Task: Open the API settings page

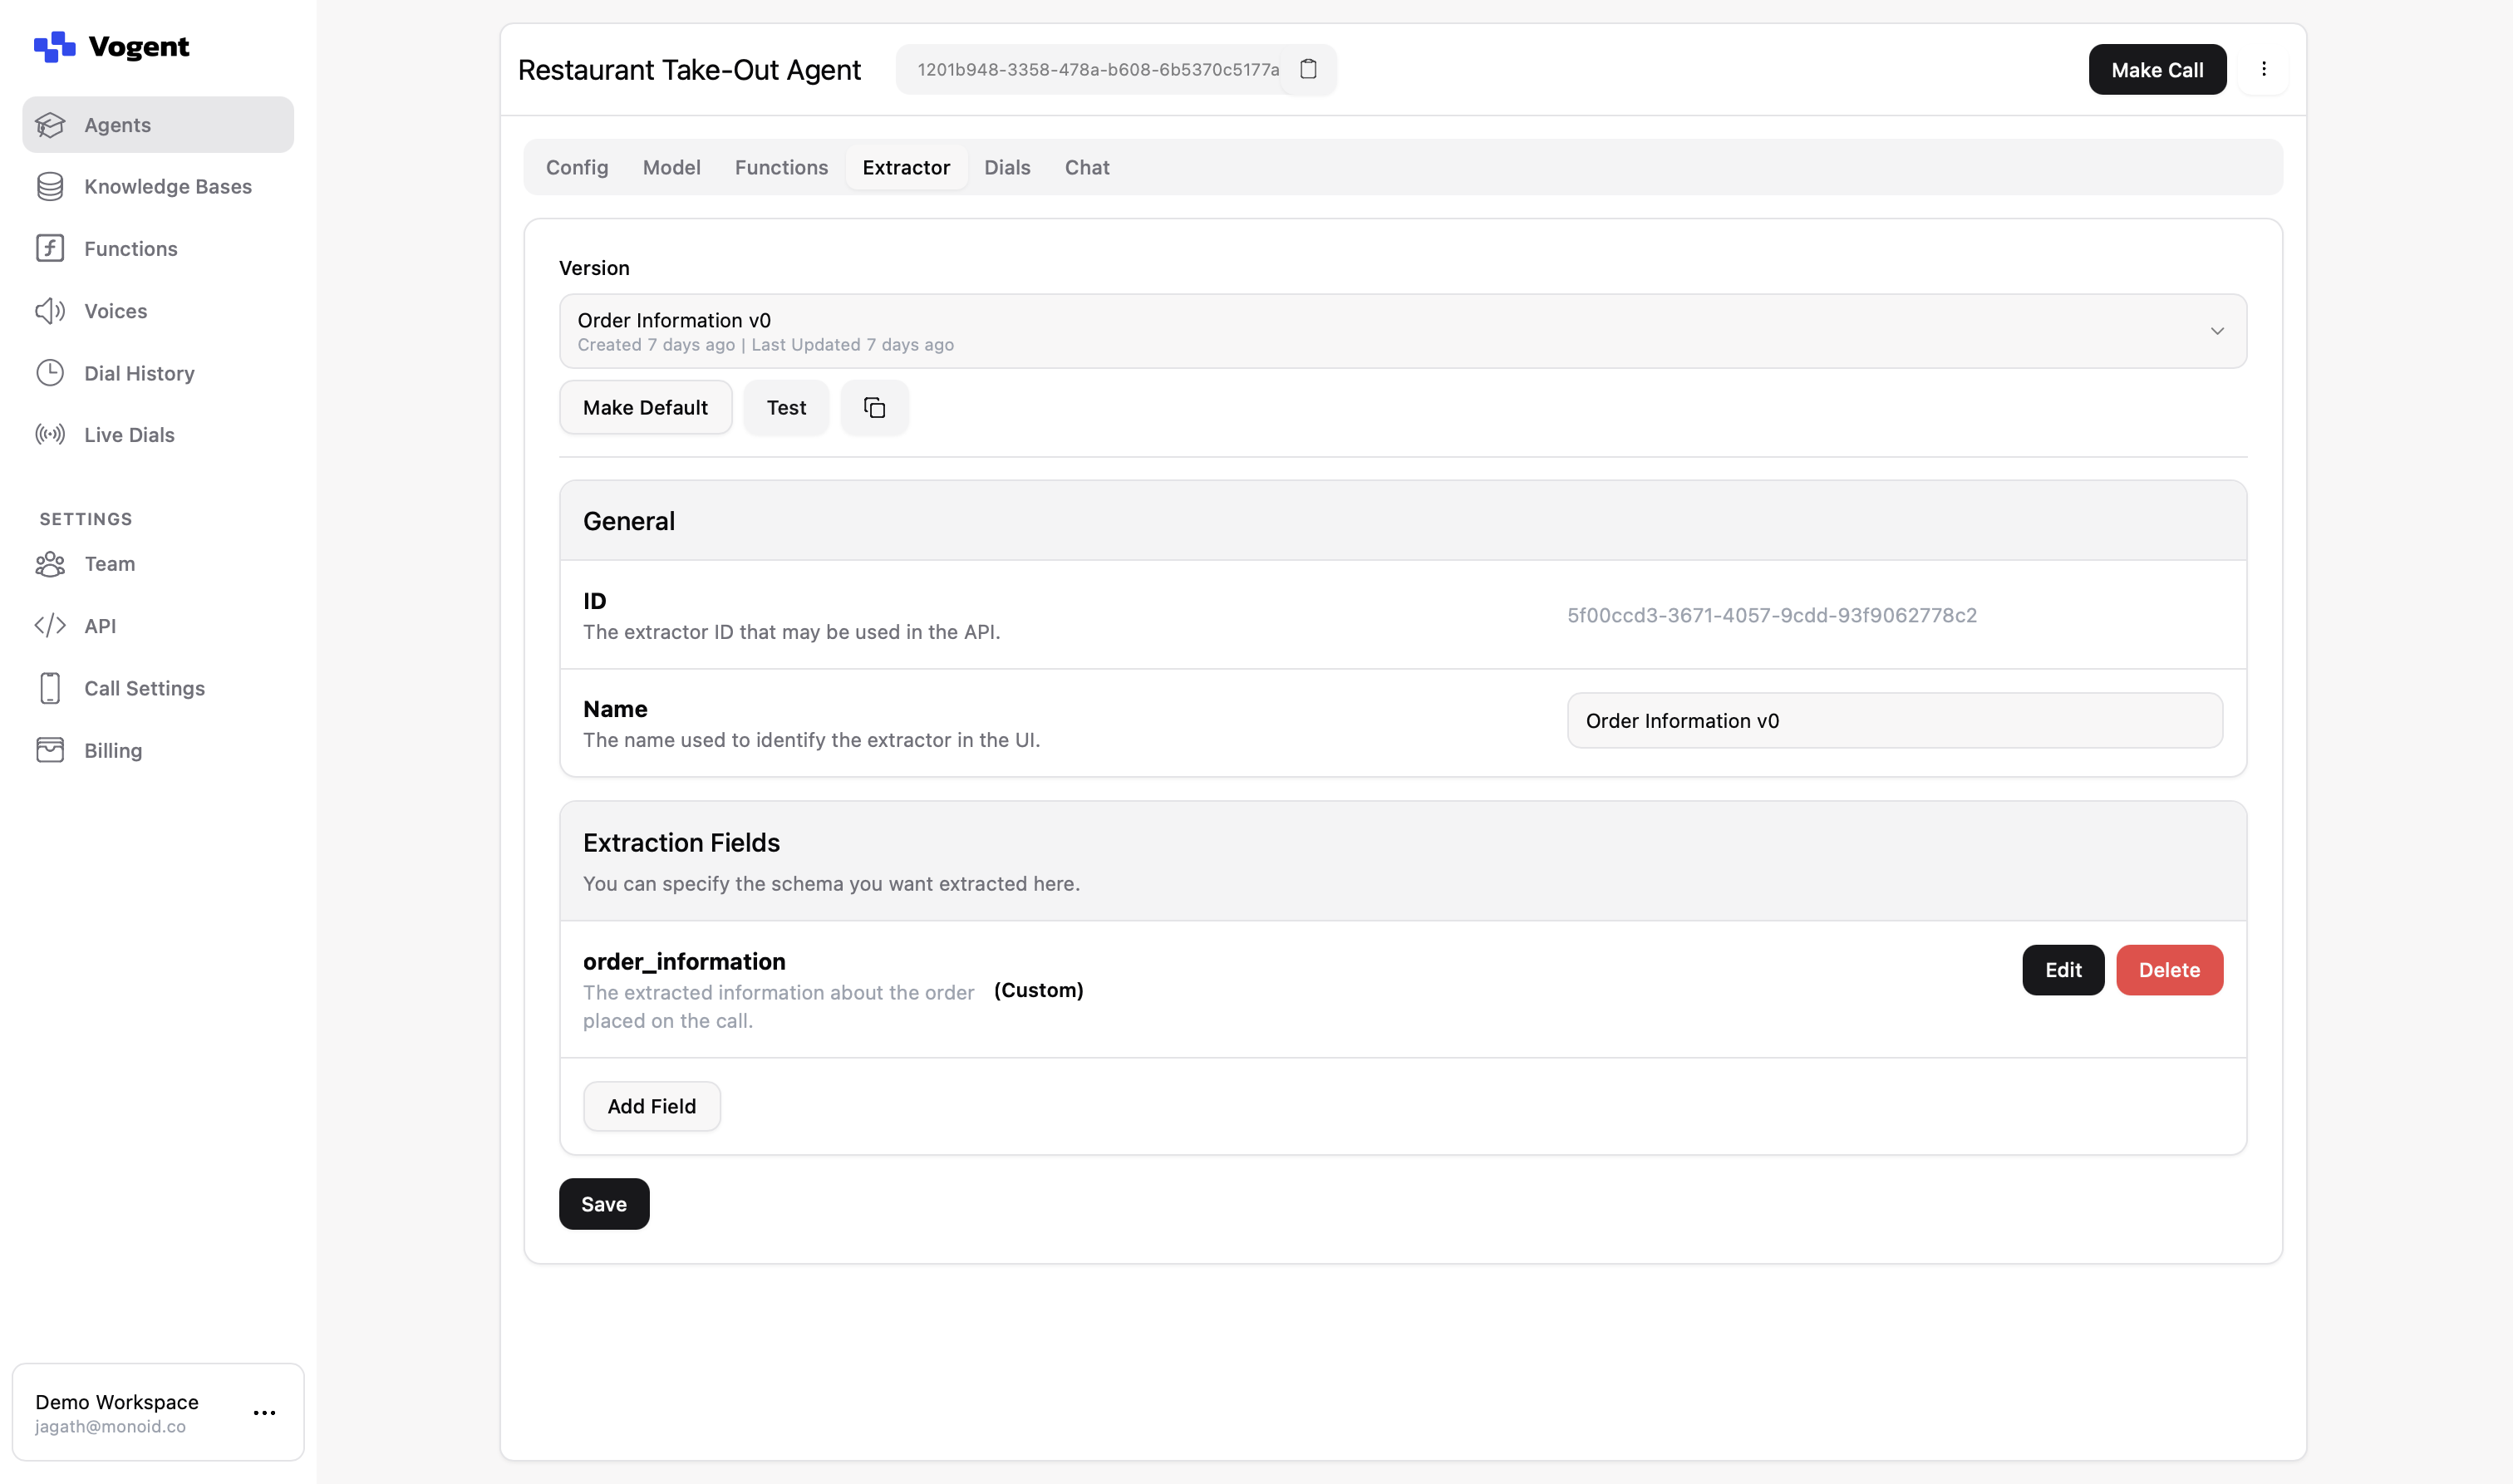Action: [100, 625]
